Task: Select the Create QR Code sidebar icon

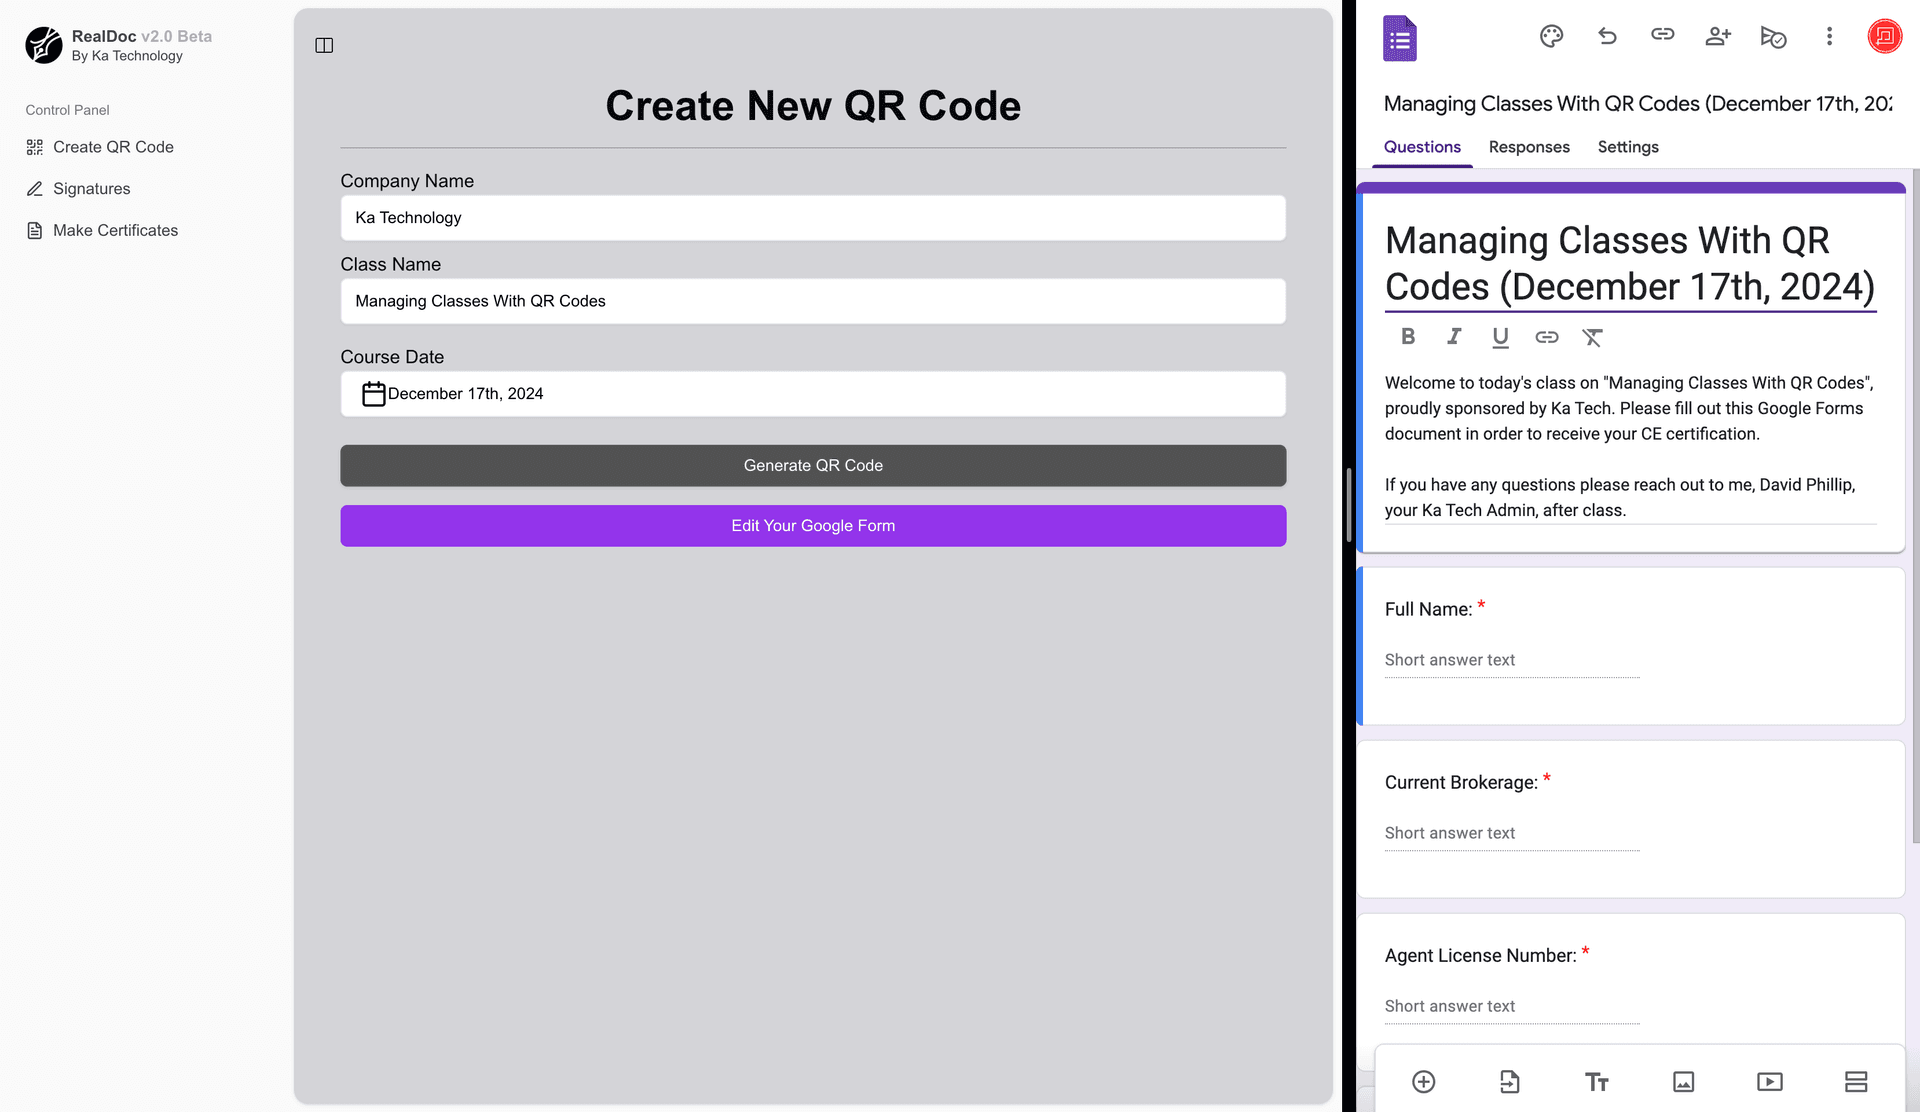Action: coord(34,147)
